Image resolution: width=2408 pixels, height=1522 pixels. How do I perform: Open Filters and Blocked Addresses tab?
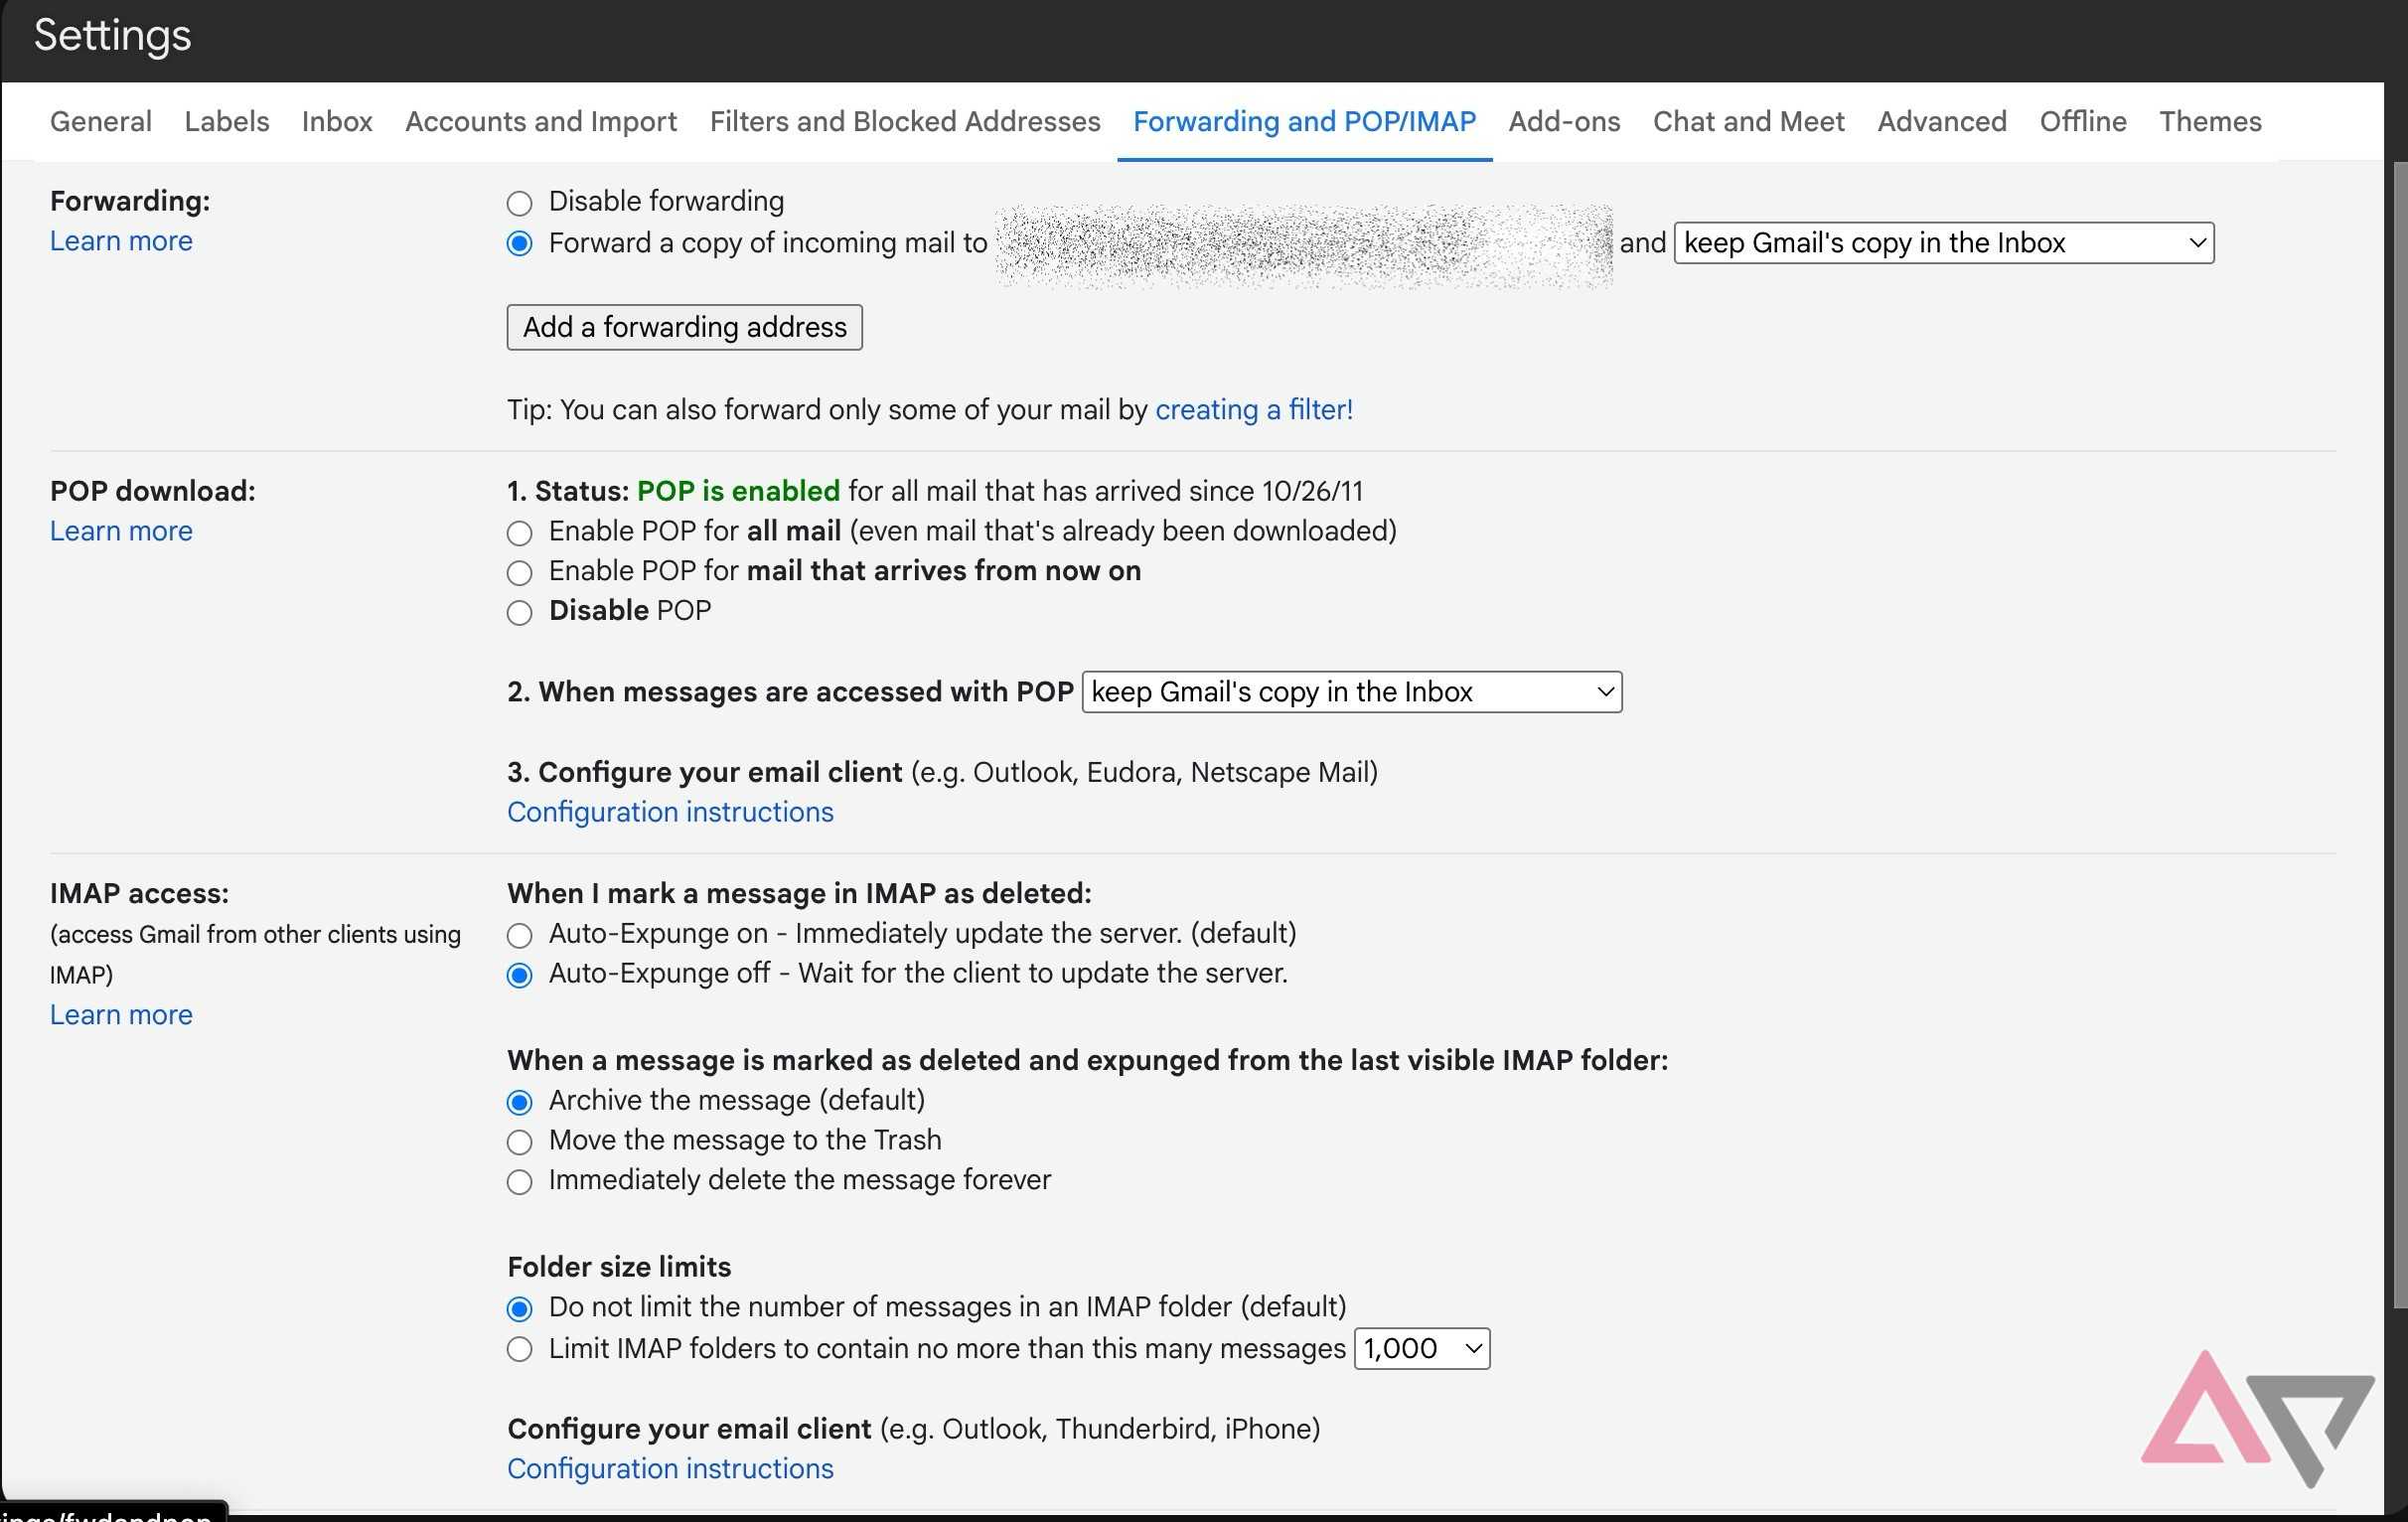905,121
